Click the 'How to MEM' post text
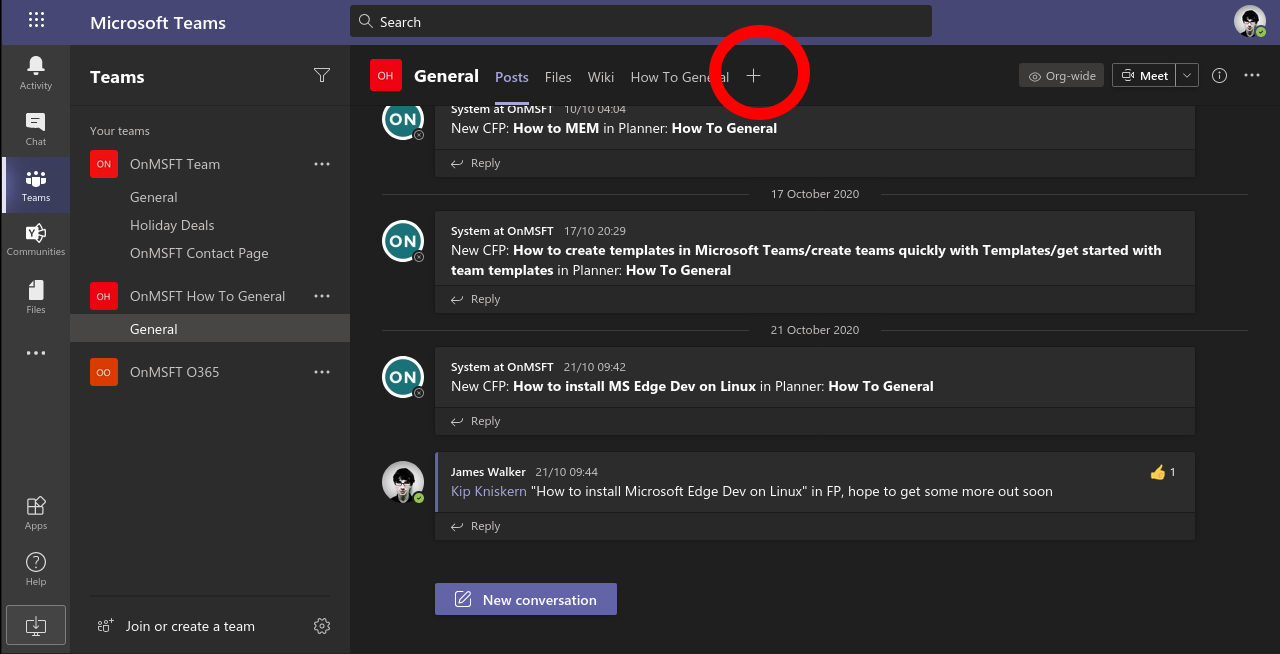Image resolution: width=1280 pixels, height=654 pixels. (556, 128)
